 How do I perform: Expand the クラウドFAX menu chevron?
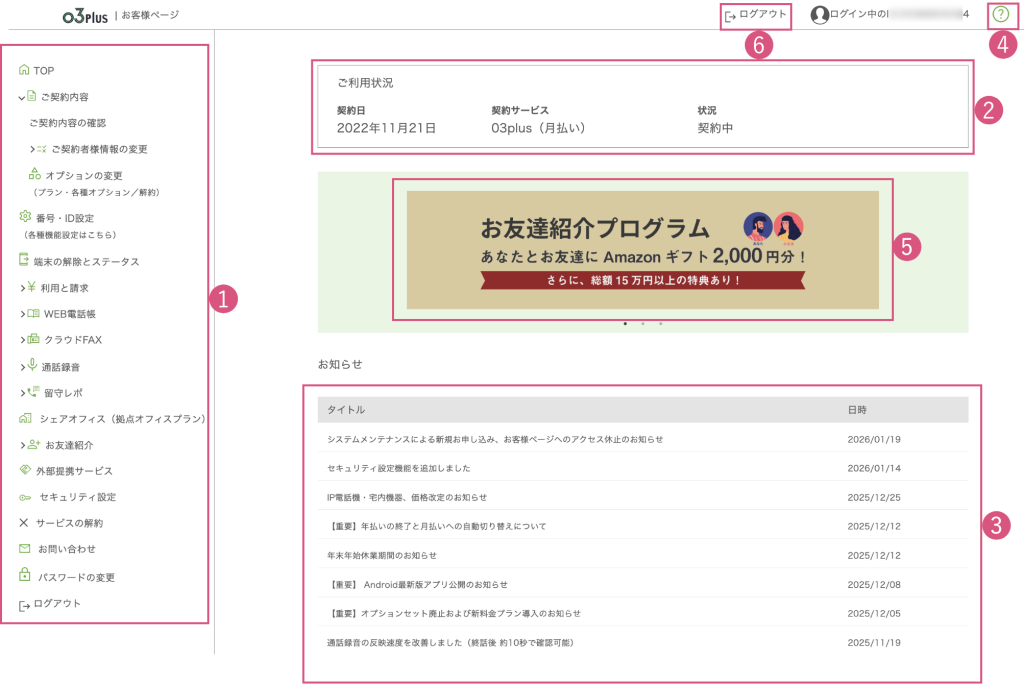21,339
